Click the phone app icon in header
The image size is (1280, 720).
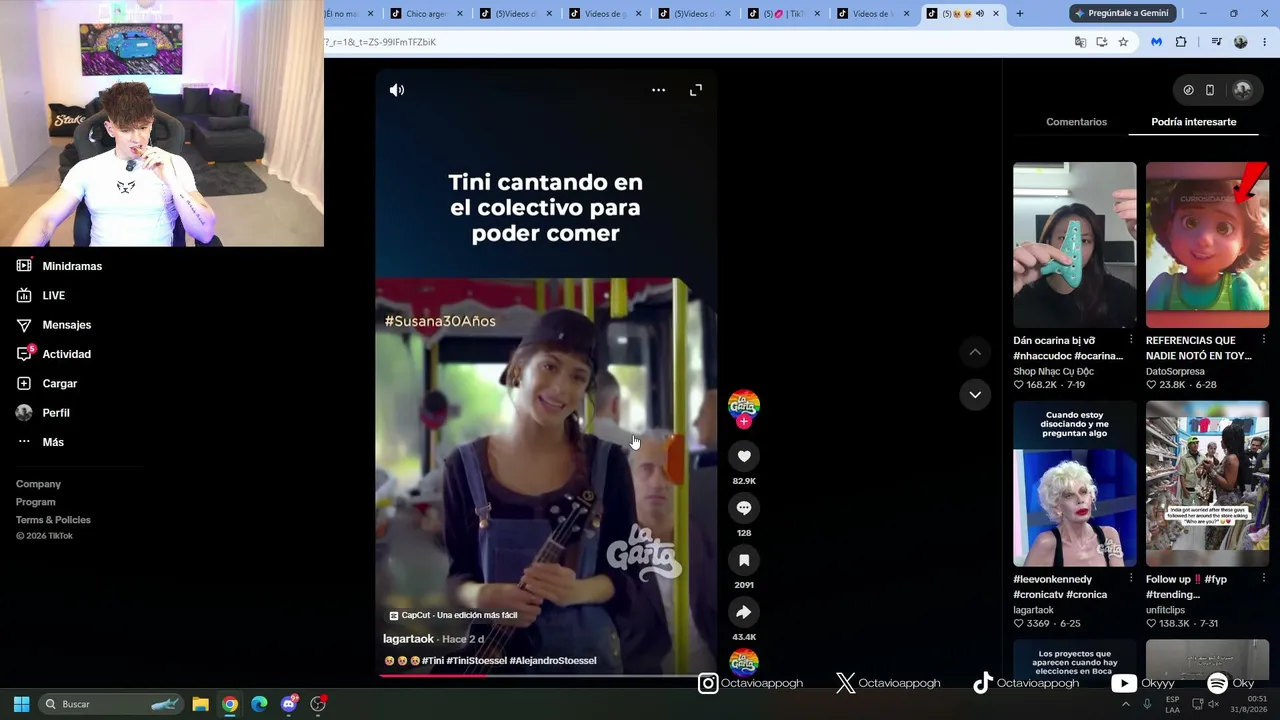coord(1210,90)
